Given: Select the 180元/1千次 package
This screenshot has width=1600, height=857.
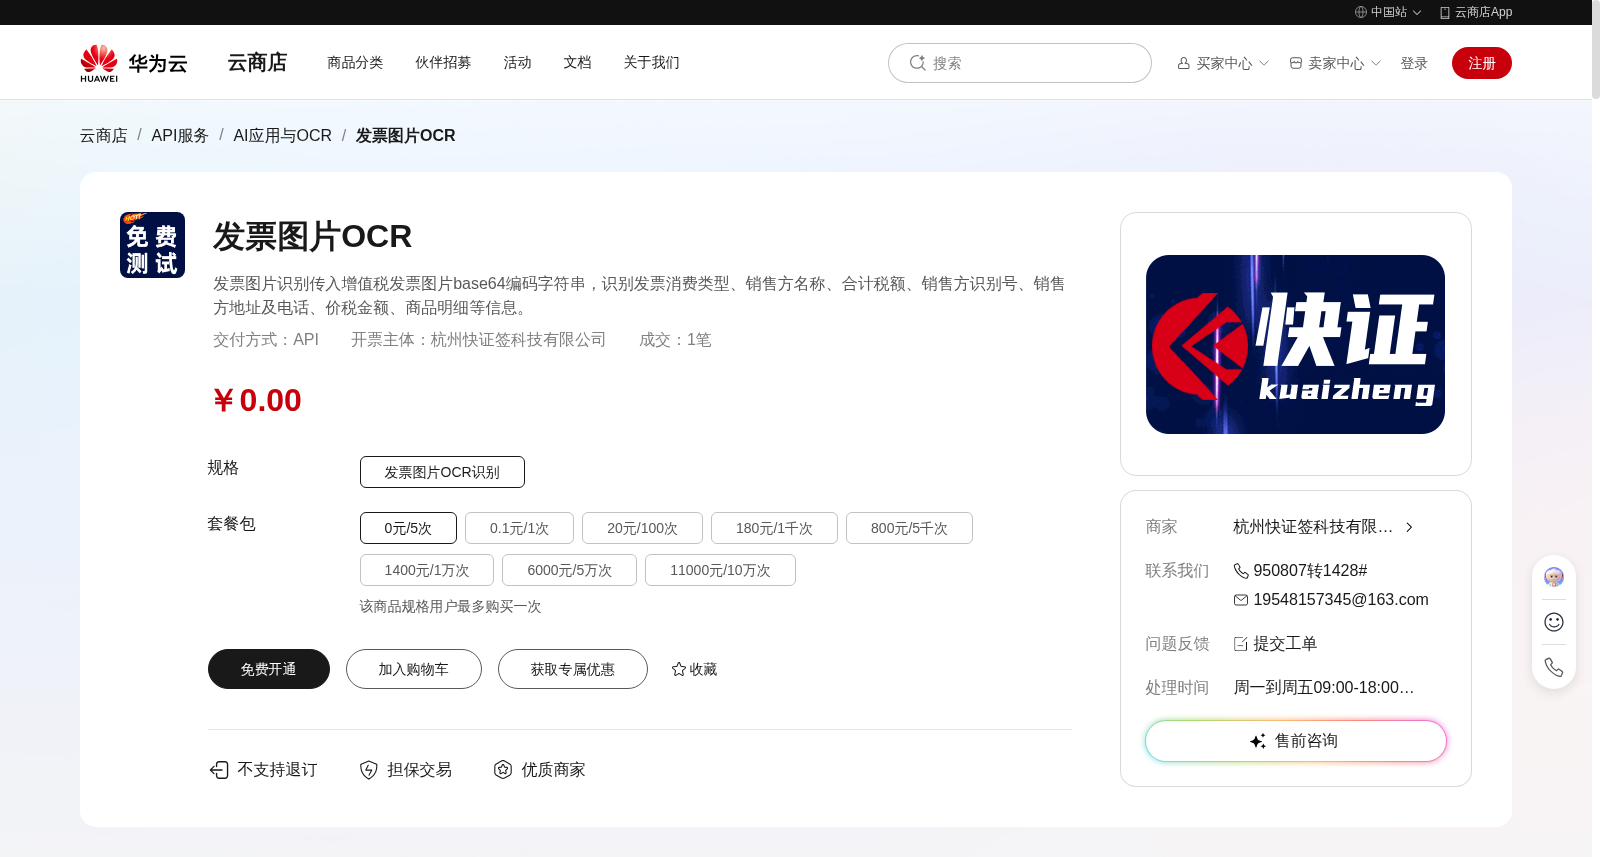Looking at the screenshot, I should click(x=774, y=528).
